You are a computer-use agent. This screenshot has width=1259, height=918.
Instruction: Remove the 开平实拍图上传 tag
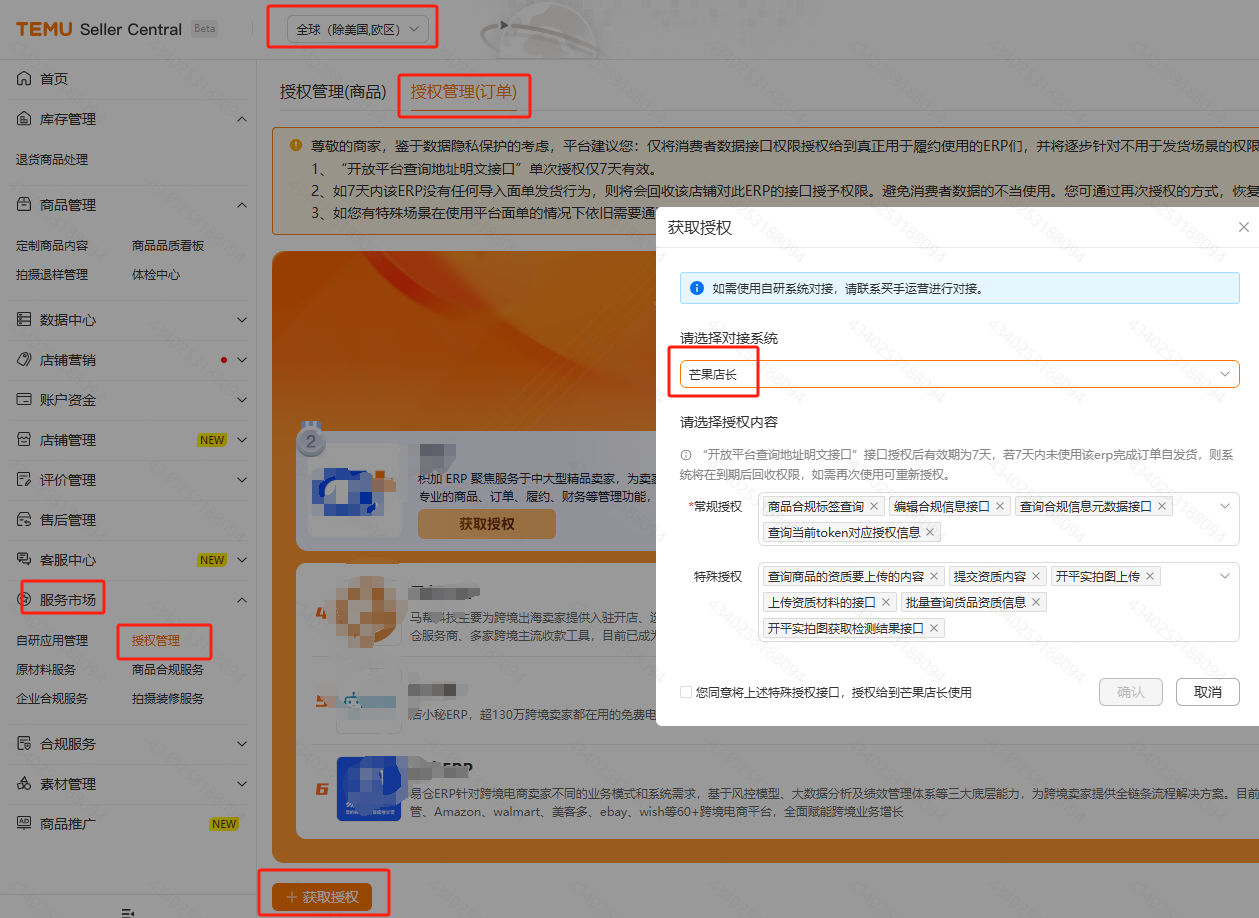tap(1150, 576)
